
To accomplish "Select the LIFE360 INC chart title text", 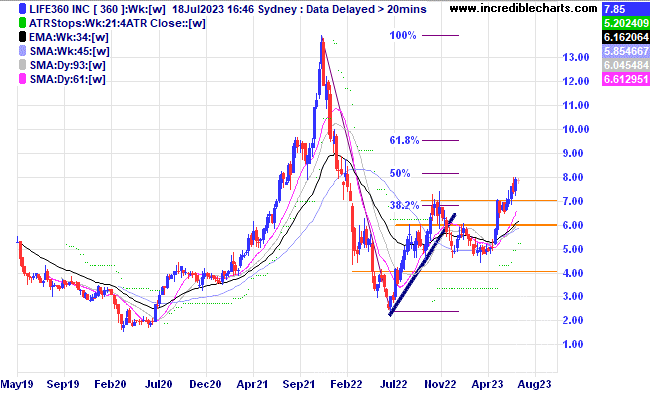I will click(228, 9).
